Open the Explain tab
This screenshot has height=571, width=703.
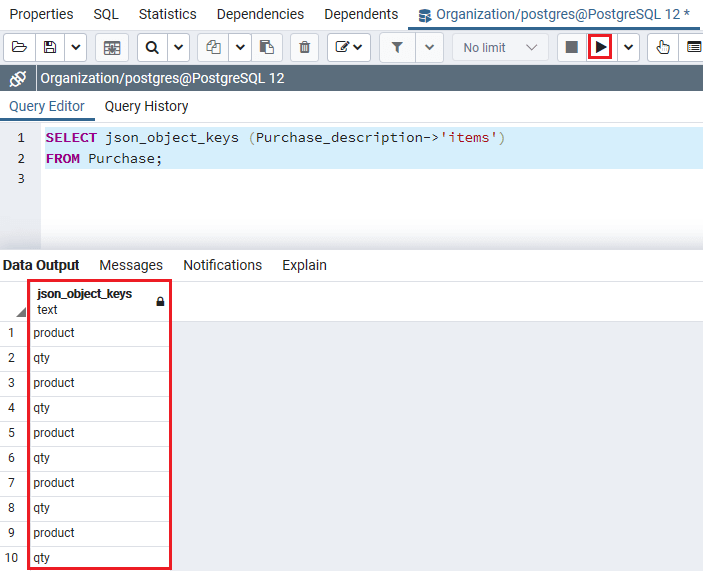pos(304,265)
